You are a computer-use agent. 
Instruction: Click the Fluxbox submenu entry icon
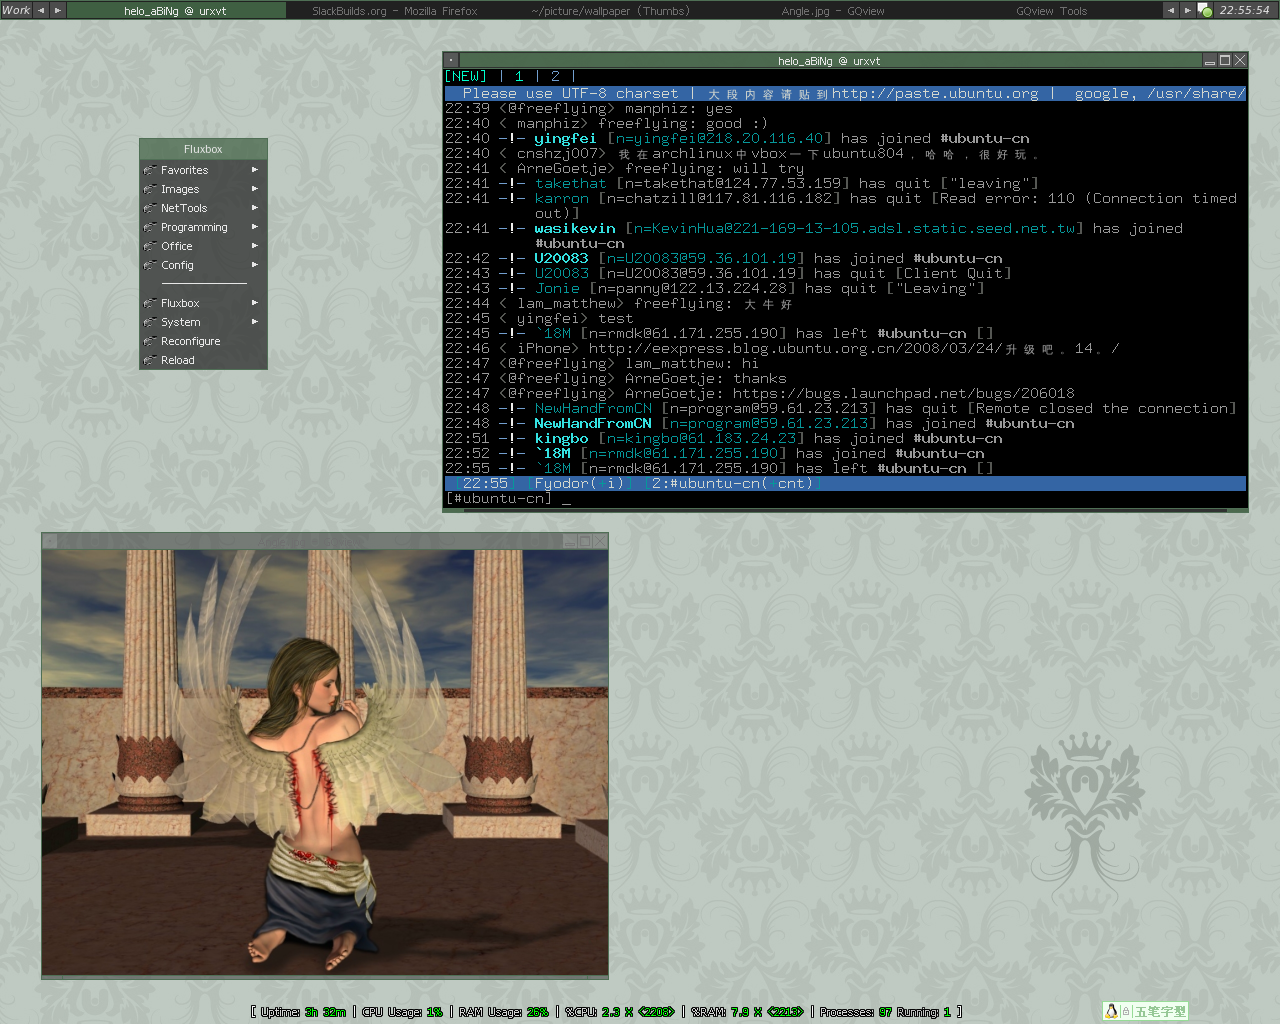point(150,303)
